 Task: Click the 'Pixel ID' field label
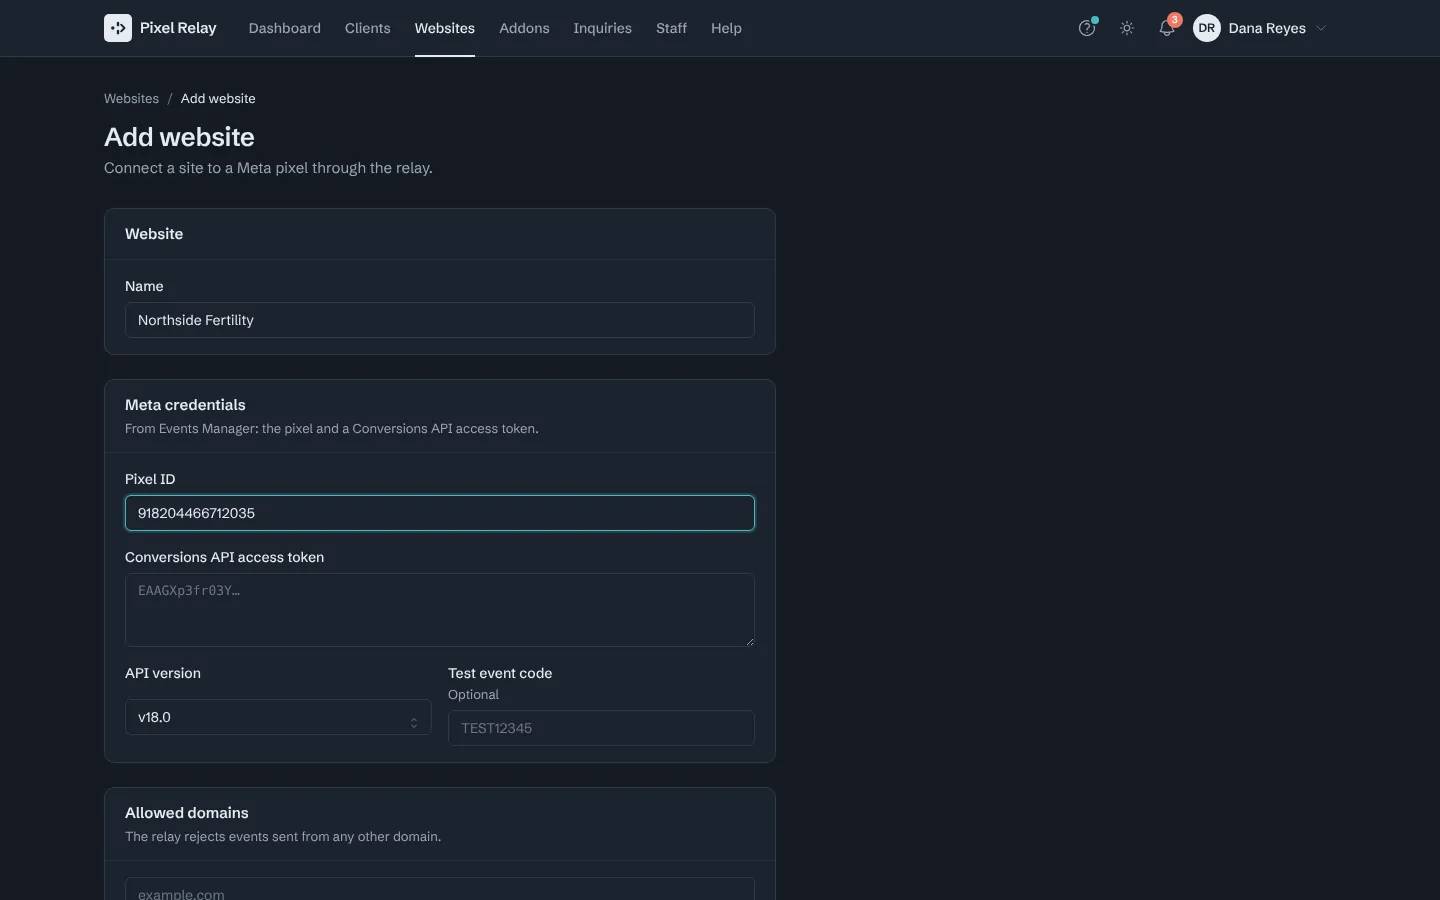tap(150, 479)
